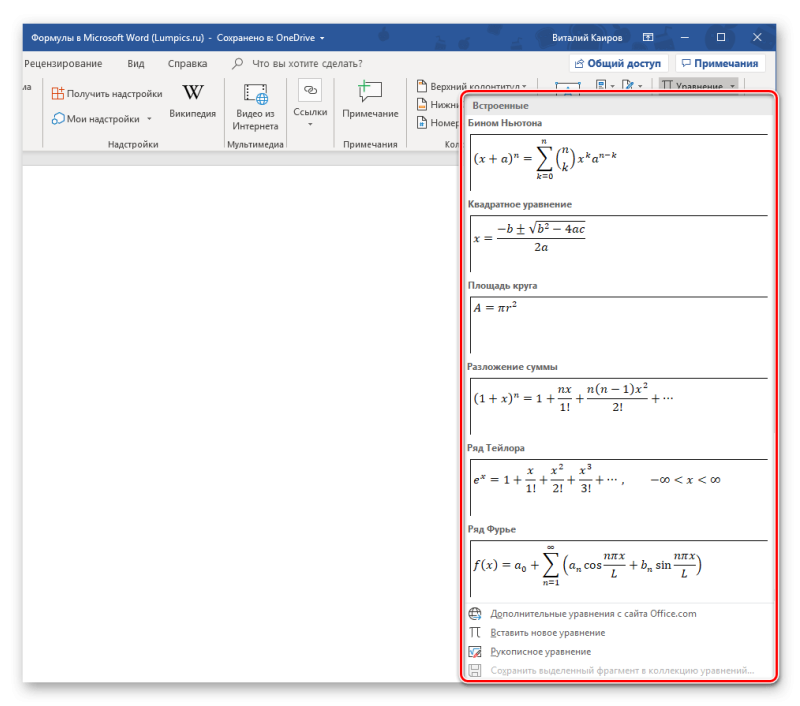Expand the Ссылки dropdown arrow

click(x=310, y=124)
